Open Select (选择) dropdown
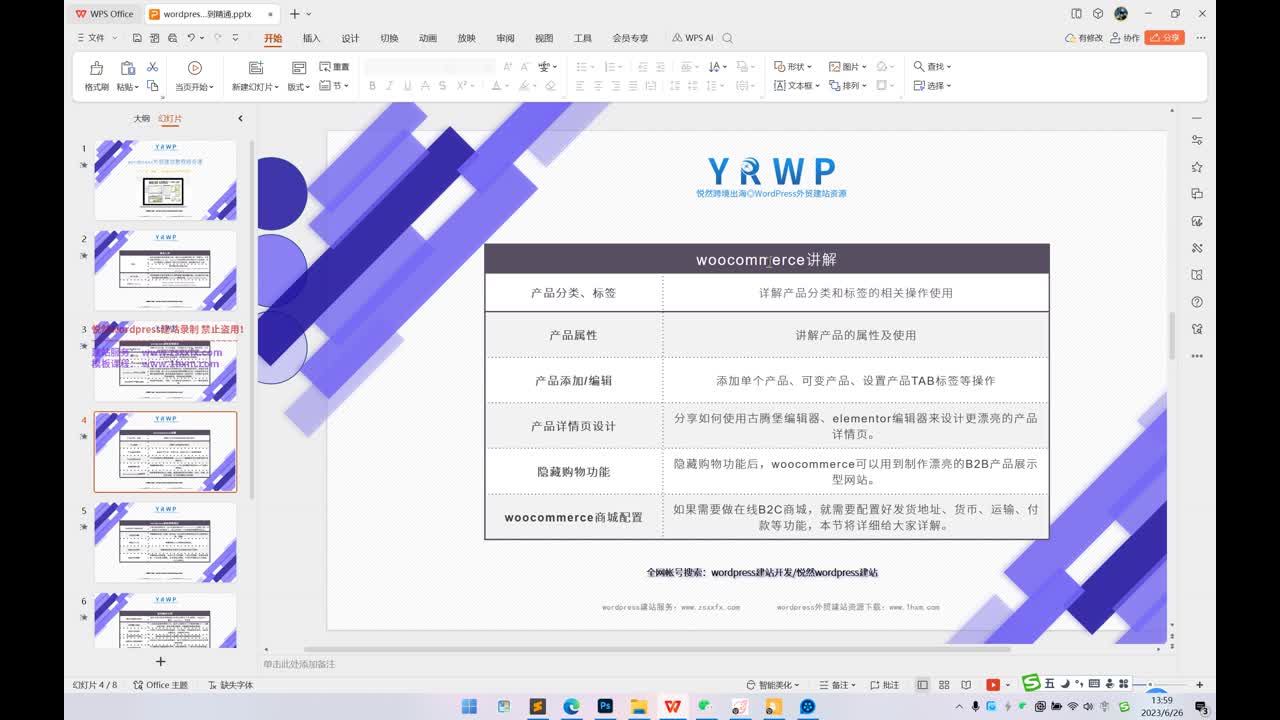Viewport: 1280px width, 720px height. pyautogui.click(x=932, y=86)
